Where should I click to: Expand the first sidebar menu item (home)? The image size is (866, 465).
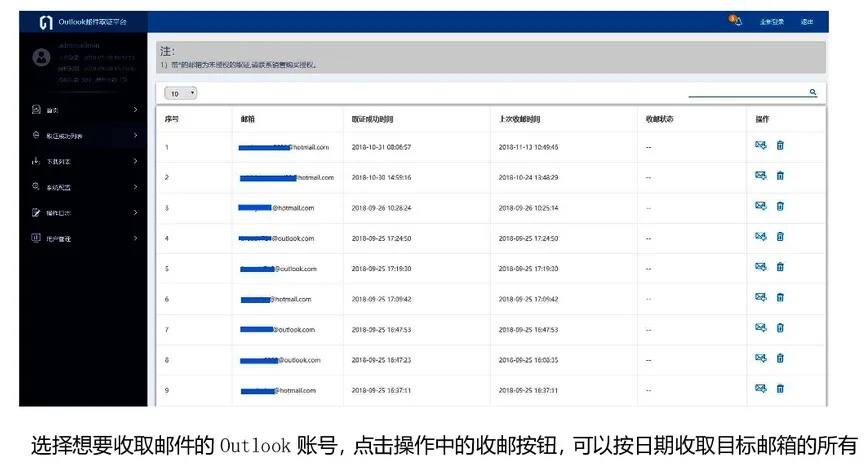click(x=84, y=109)
